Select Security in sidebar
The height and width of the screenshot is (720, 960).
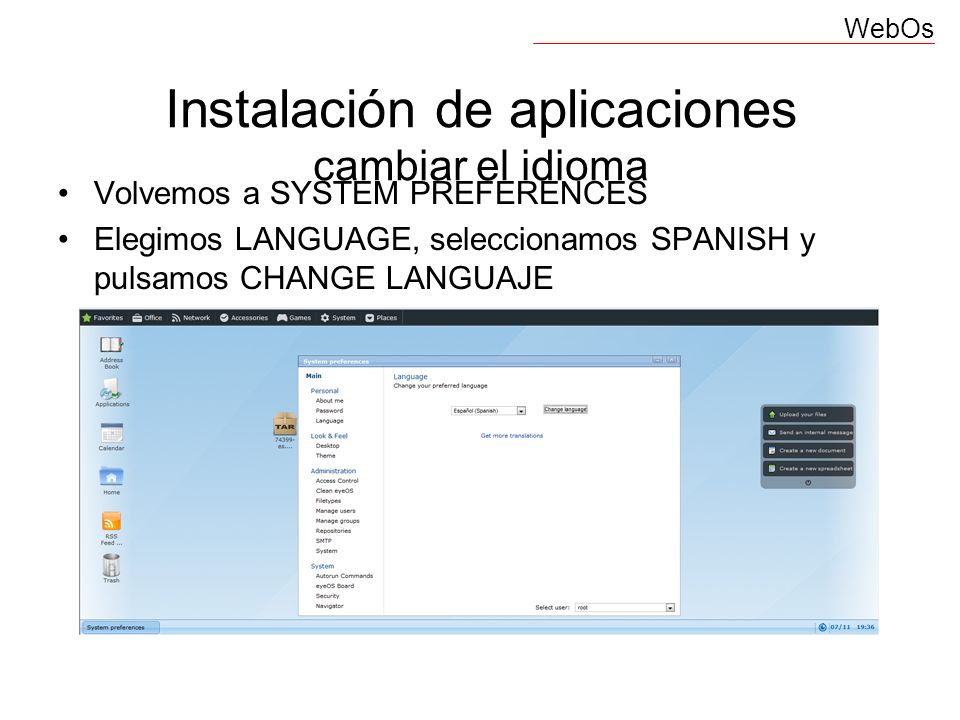pyautogui.click(x=328, y=596)
